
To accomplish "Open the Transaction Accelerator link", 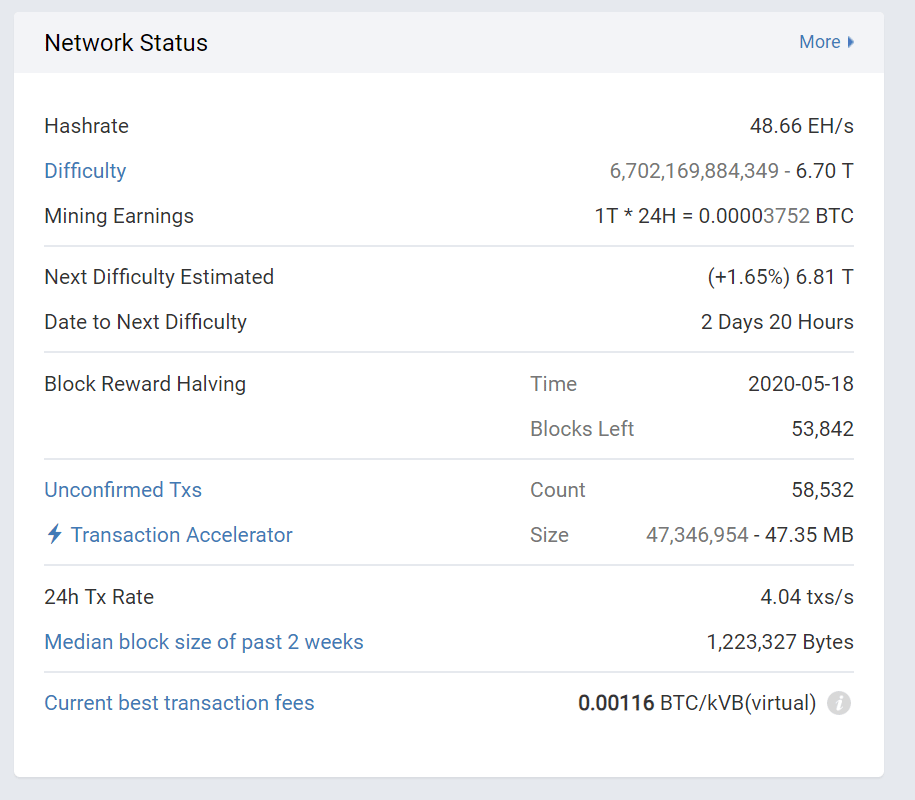I will click(181, 535).
